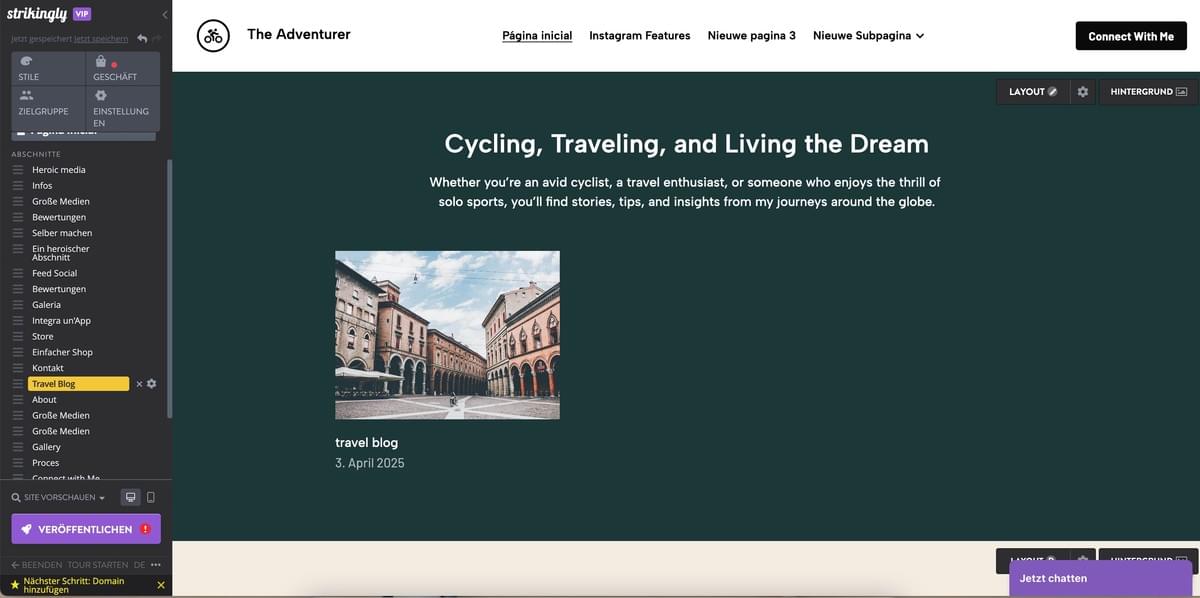Click the drag handle beside Einfacher Shop
The height and width of the screenshot is (598, 1200).
coord(18,352)
